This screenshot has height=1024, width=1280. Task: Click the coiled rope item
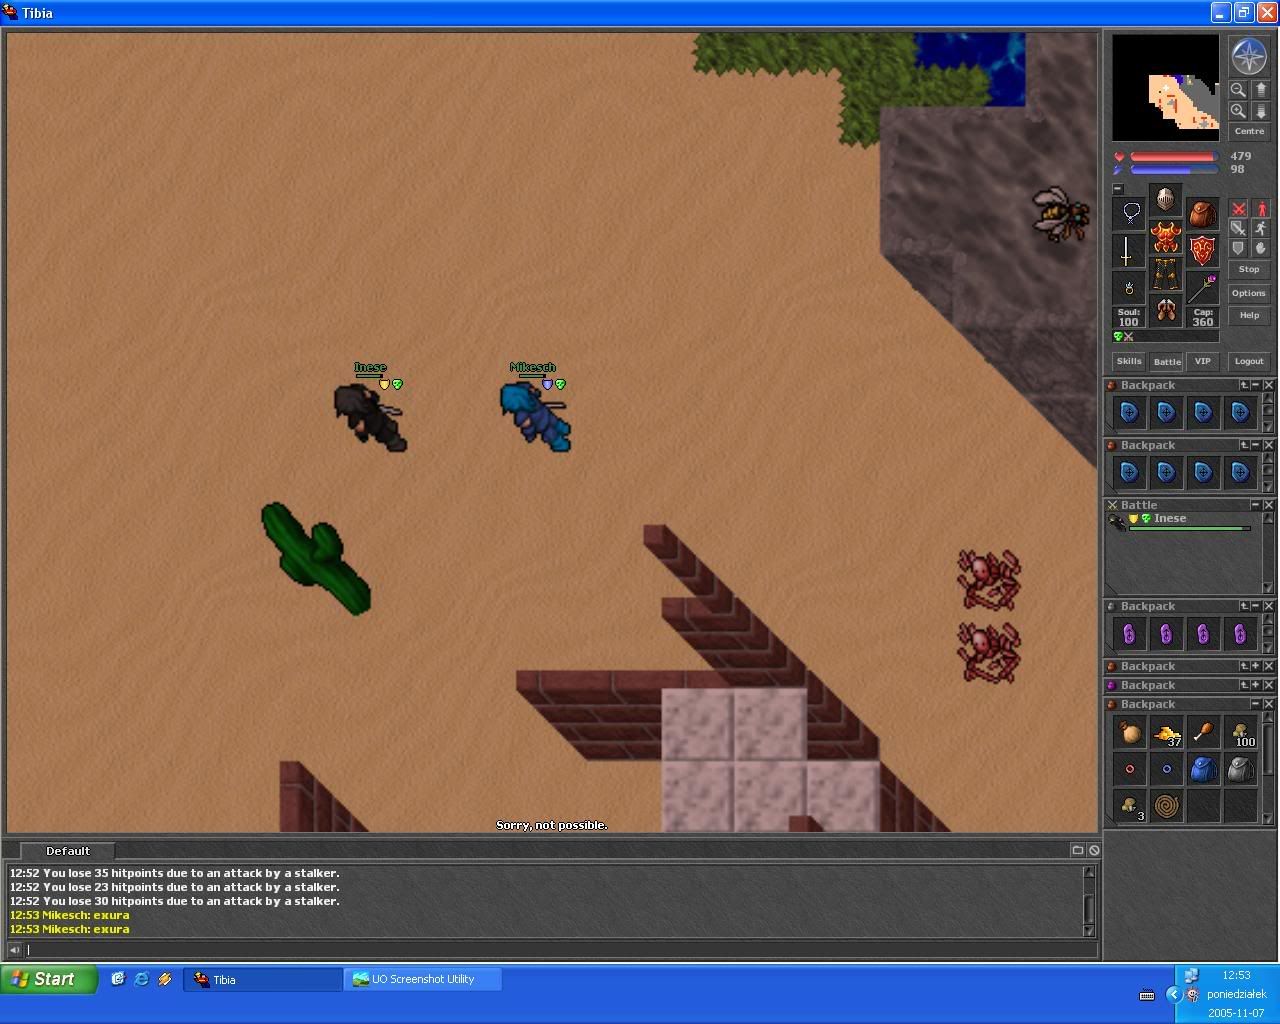click(x=1166, y=806)
